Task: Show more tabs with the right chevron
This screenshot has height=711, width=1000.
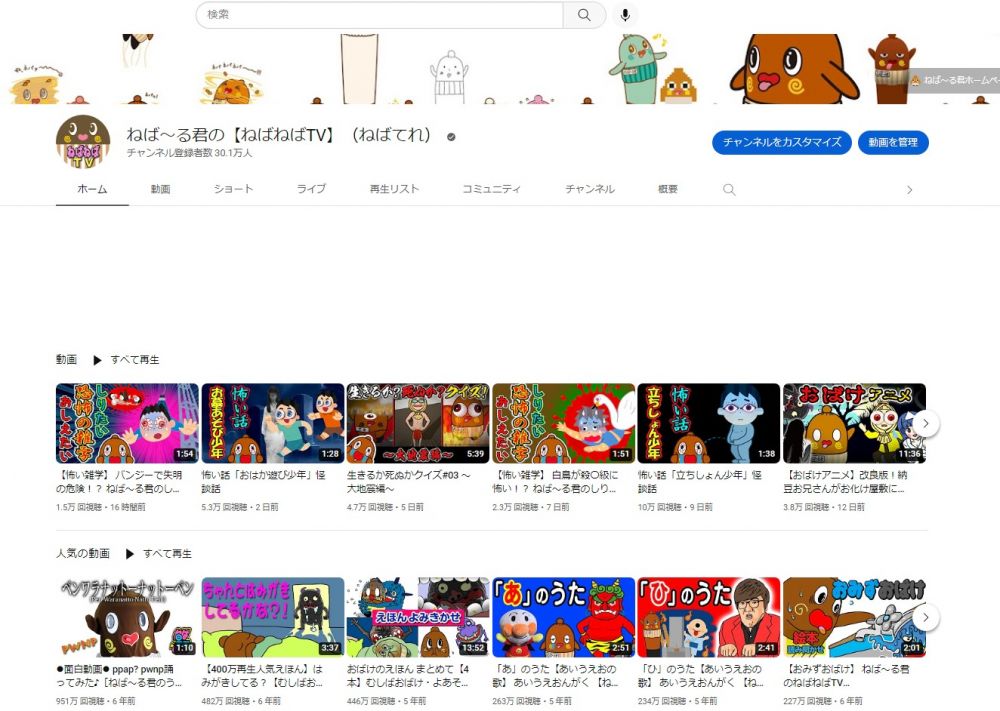Action: 909,189
